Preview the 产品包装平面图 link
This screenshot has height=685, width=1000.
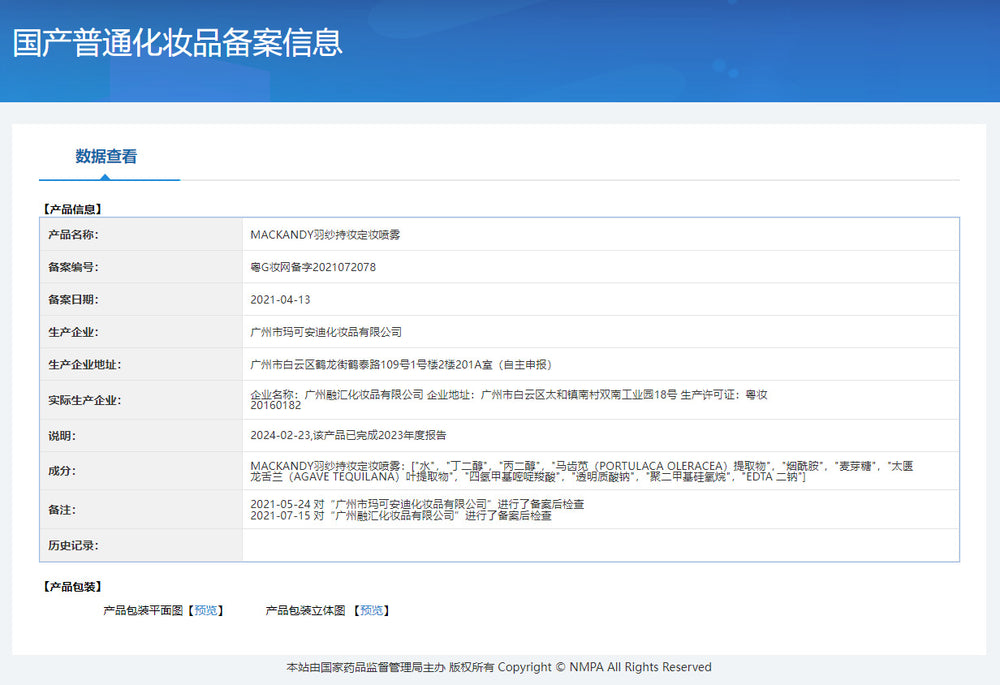click(x=205, y=610)
